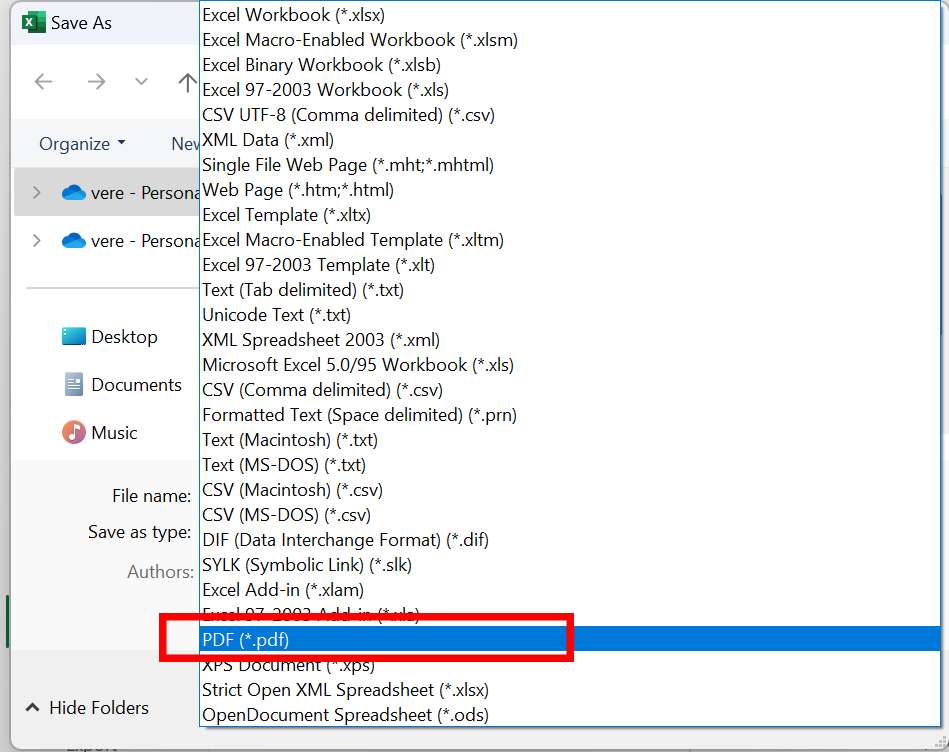This screenshot has width=949, height=752.
Task: Select Text (MS-DOS) (*.txt)
Action: point(570,465)
